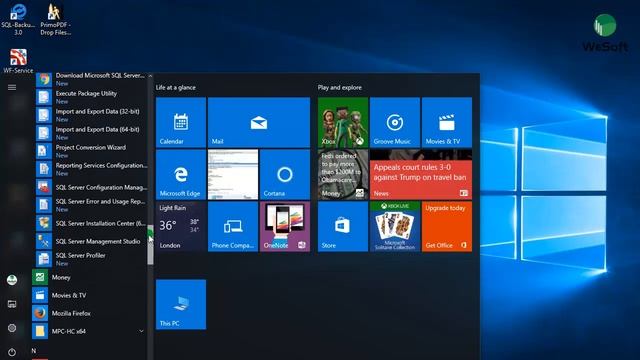Click the letter N section header

[34, 351]
